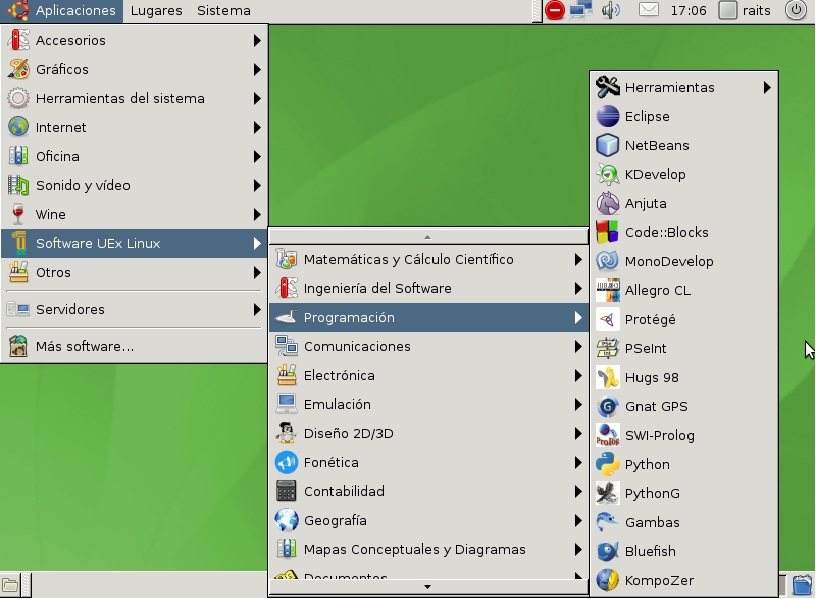
Task: Open the Lugares menu
Action: pos(156,11)
